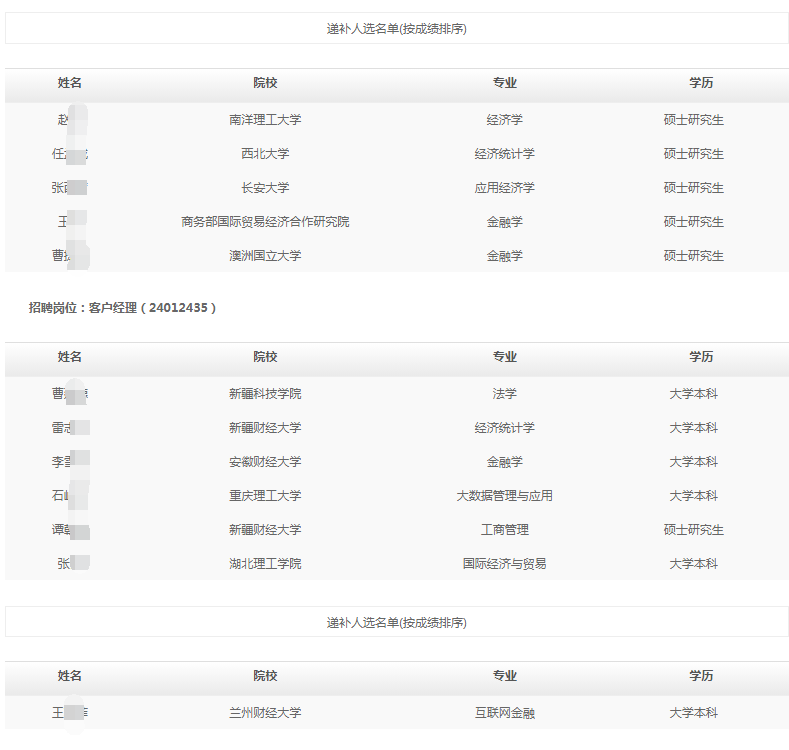Select the 长安大学 table cell
The image size is (789, 750).
point(265,188)
